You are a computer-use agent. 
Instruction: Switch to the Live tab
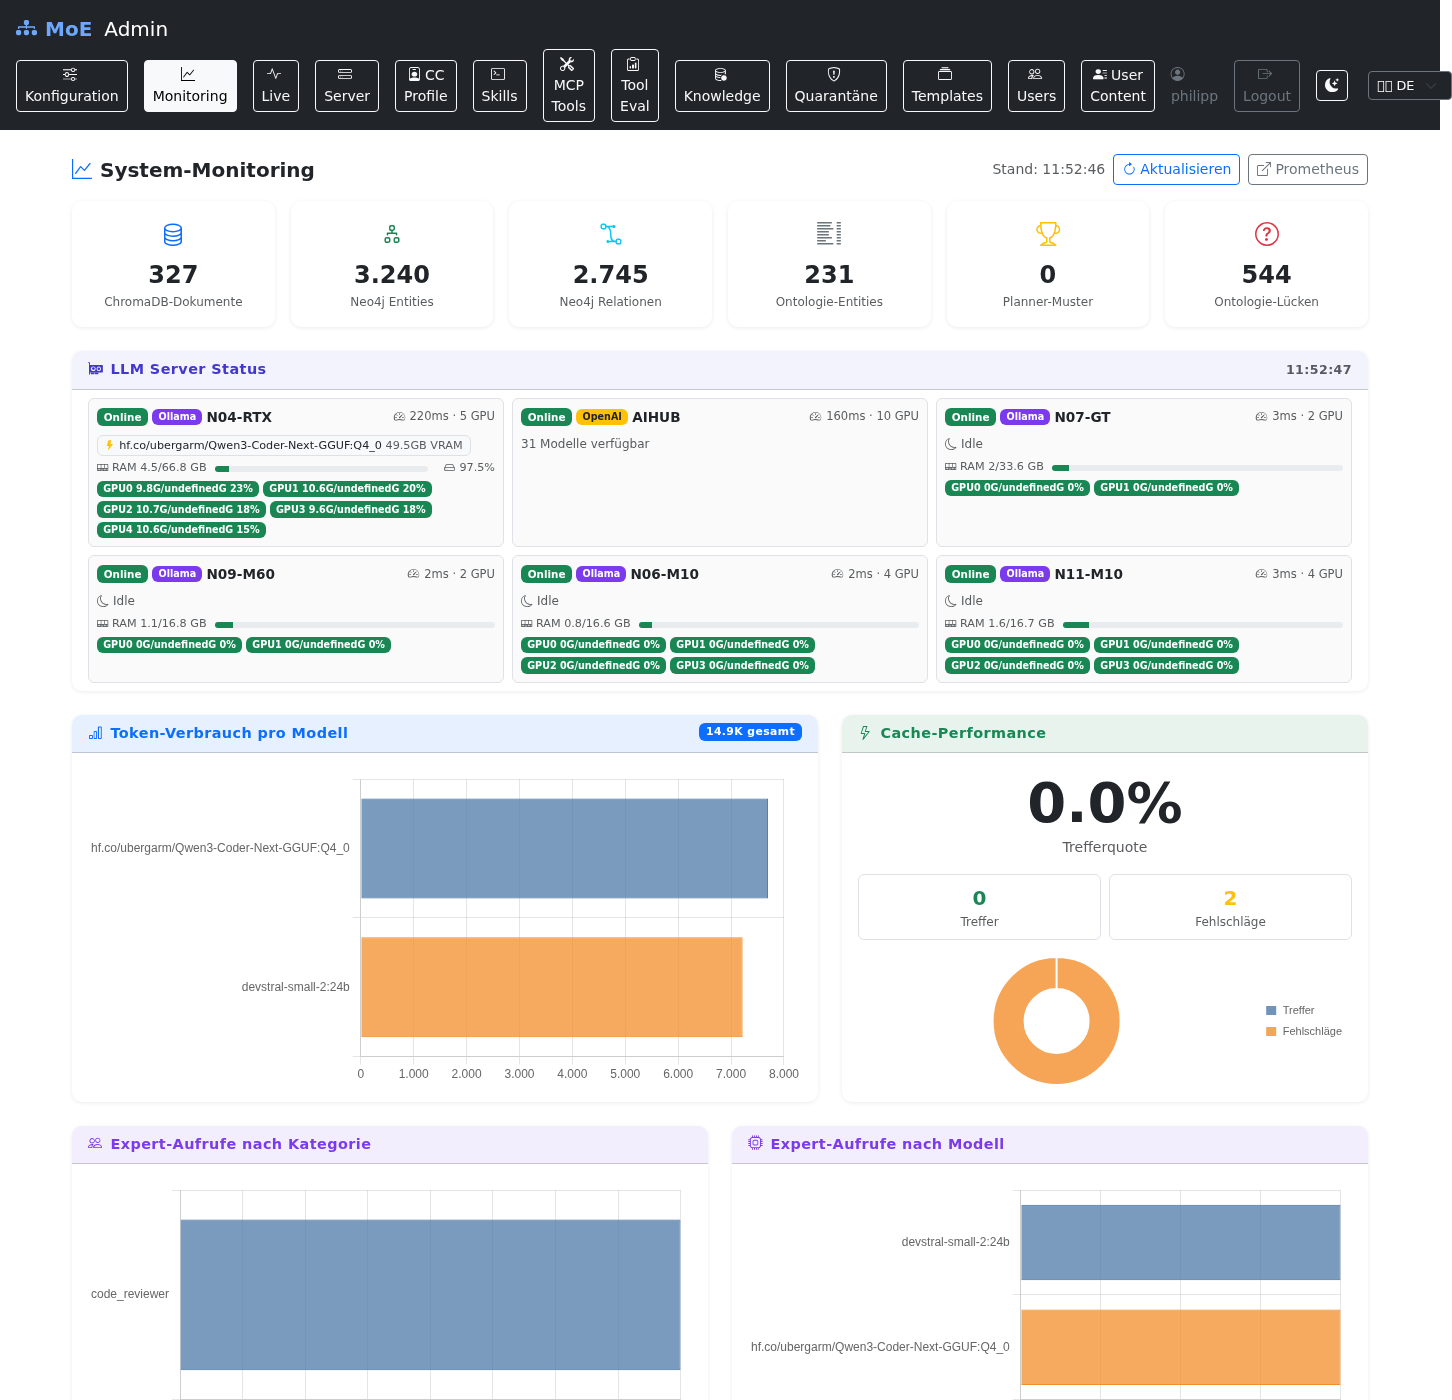click(x=275, y=86)
